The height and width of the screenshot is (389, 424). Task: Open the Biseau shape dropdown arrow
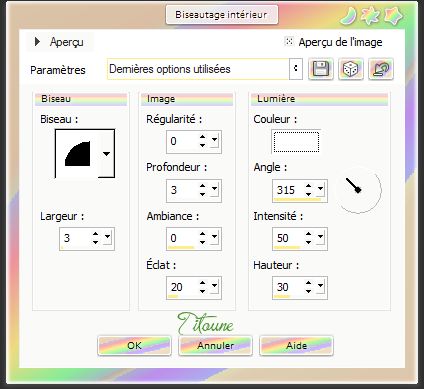coord(106,154)
